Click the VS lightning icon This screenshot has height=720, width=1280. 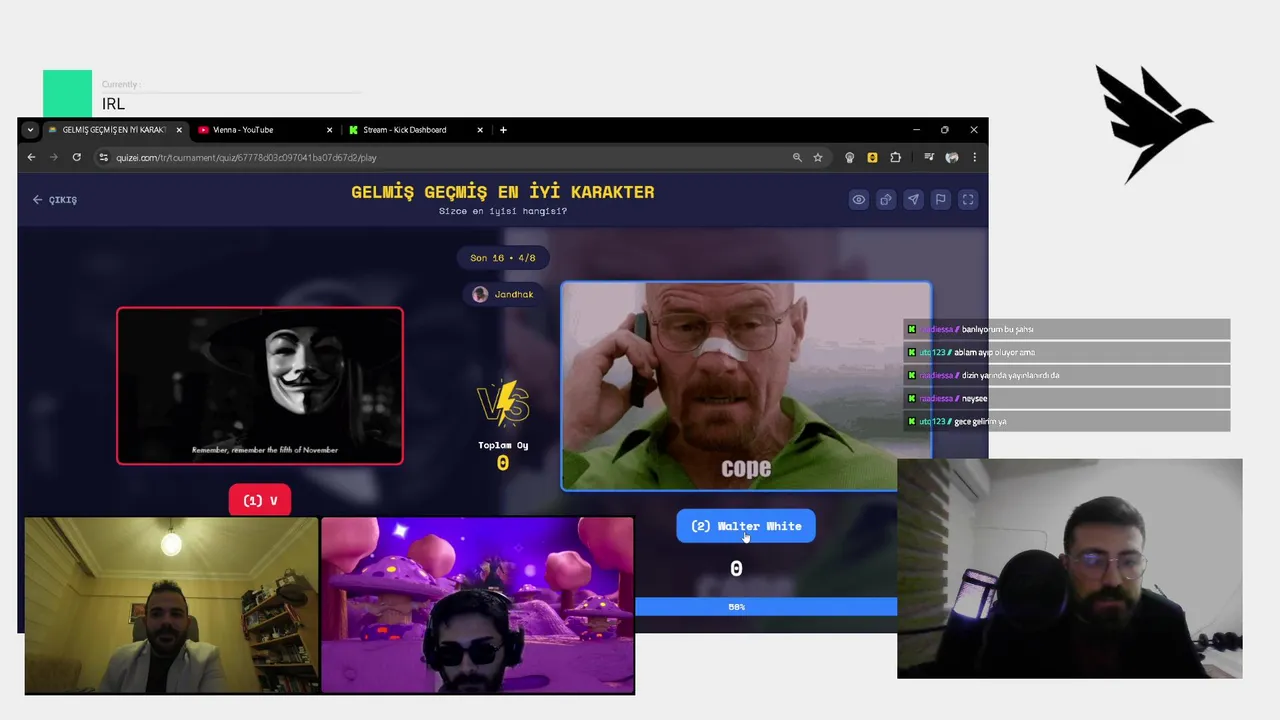click(503, 404)
